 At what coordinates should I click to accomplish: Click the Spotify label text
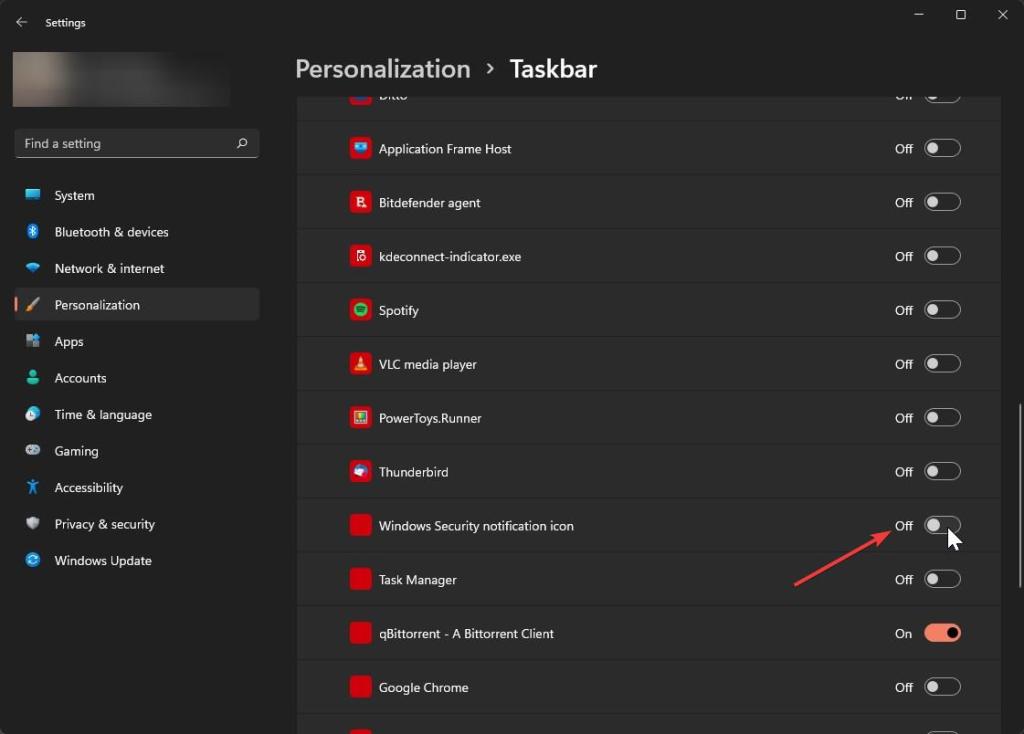point(398,310)
